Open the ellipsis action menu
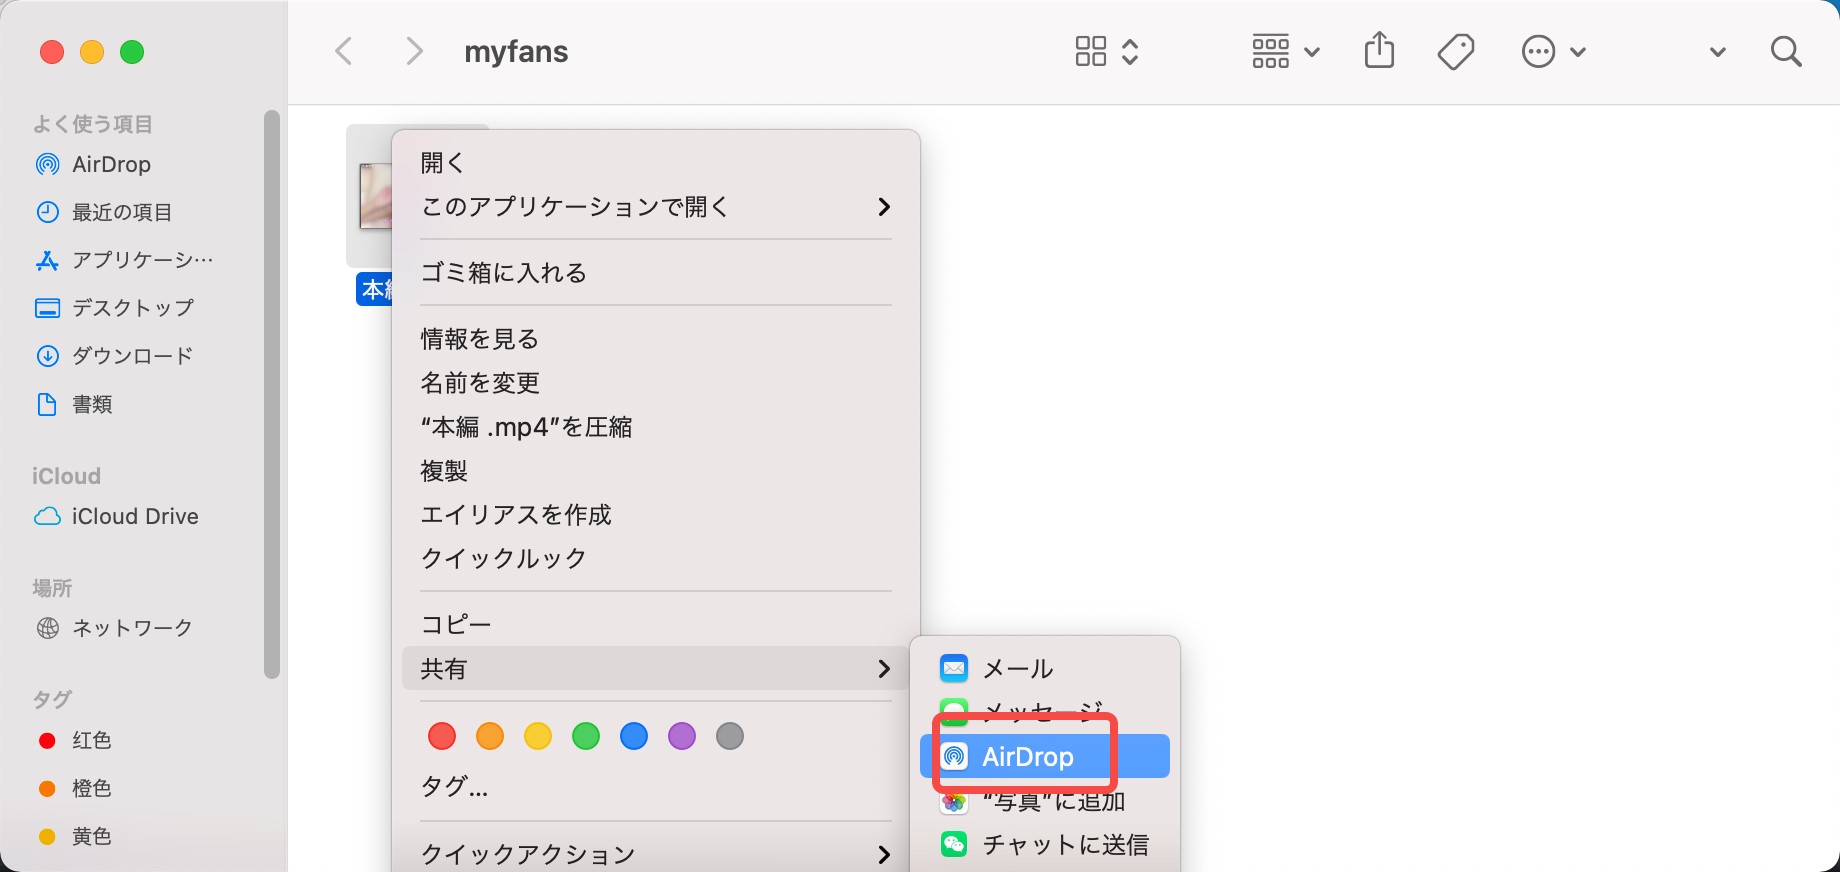Image resolution: width=1840 pixels, height=872 pixels. coord(1538,51)
